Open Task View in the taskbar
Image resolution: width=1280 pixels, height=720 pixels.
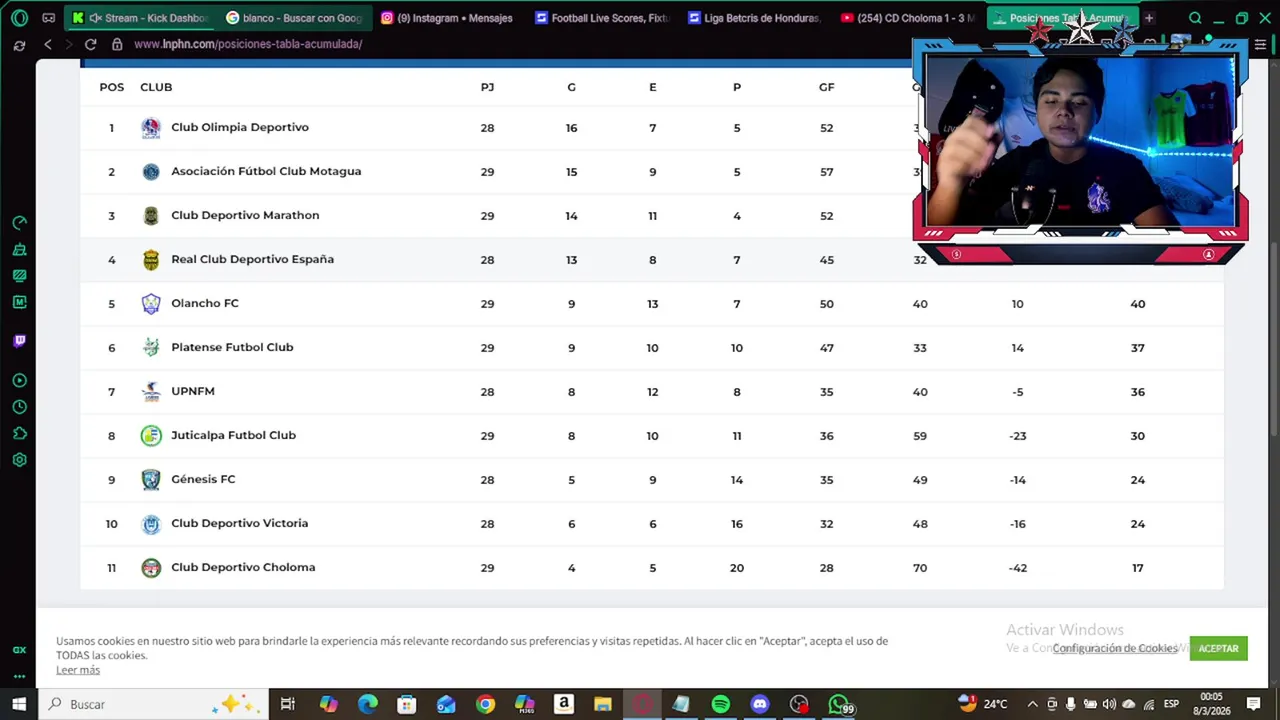pyautogui.click(x=287, y=704)
